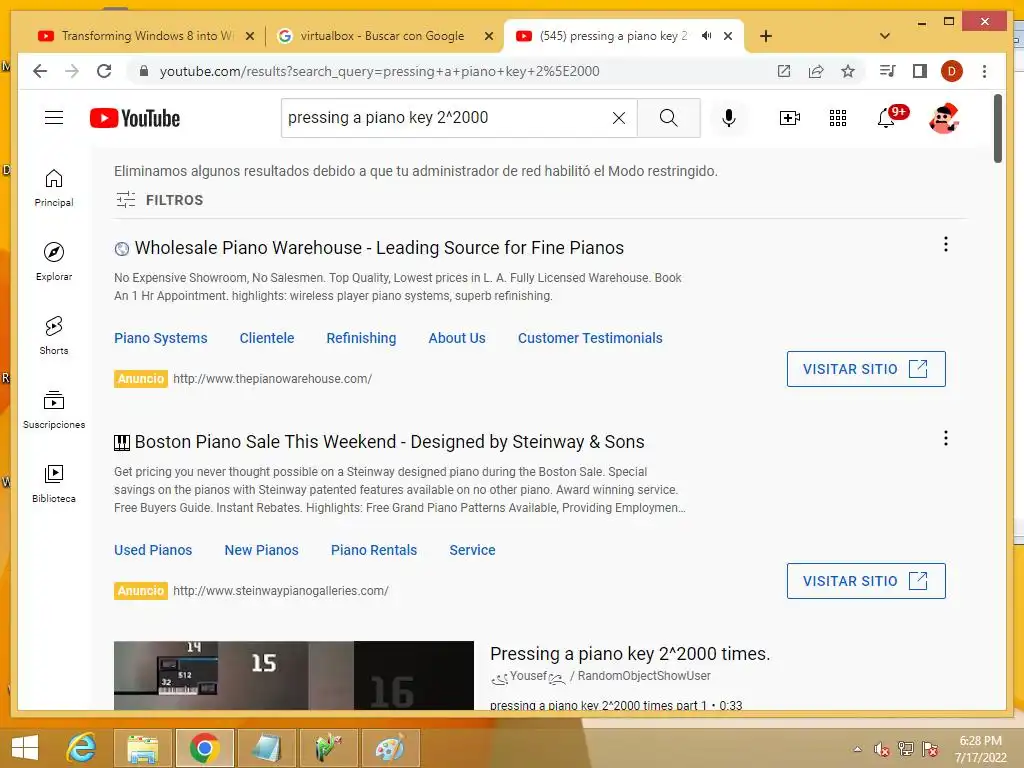Click the piano key video thumbnail
Image resolution: width=1024 pixels, height=768 pixels.
coord(293,675)
